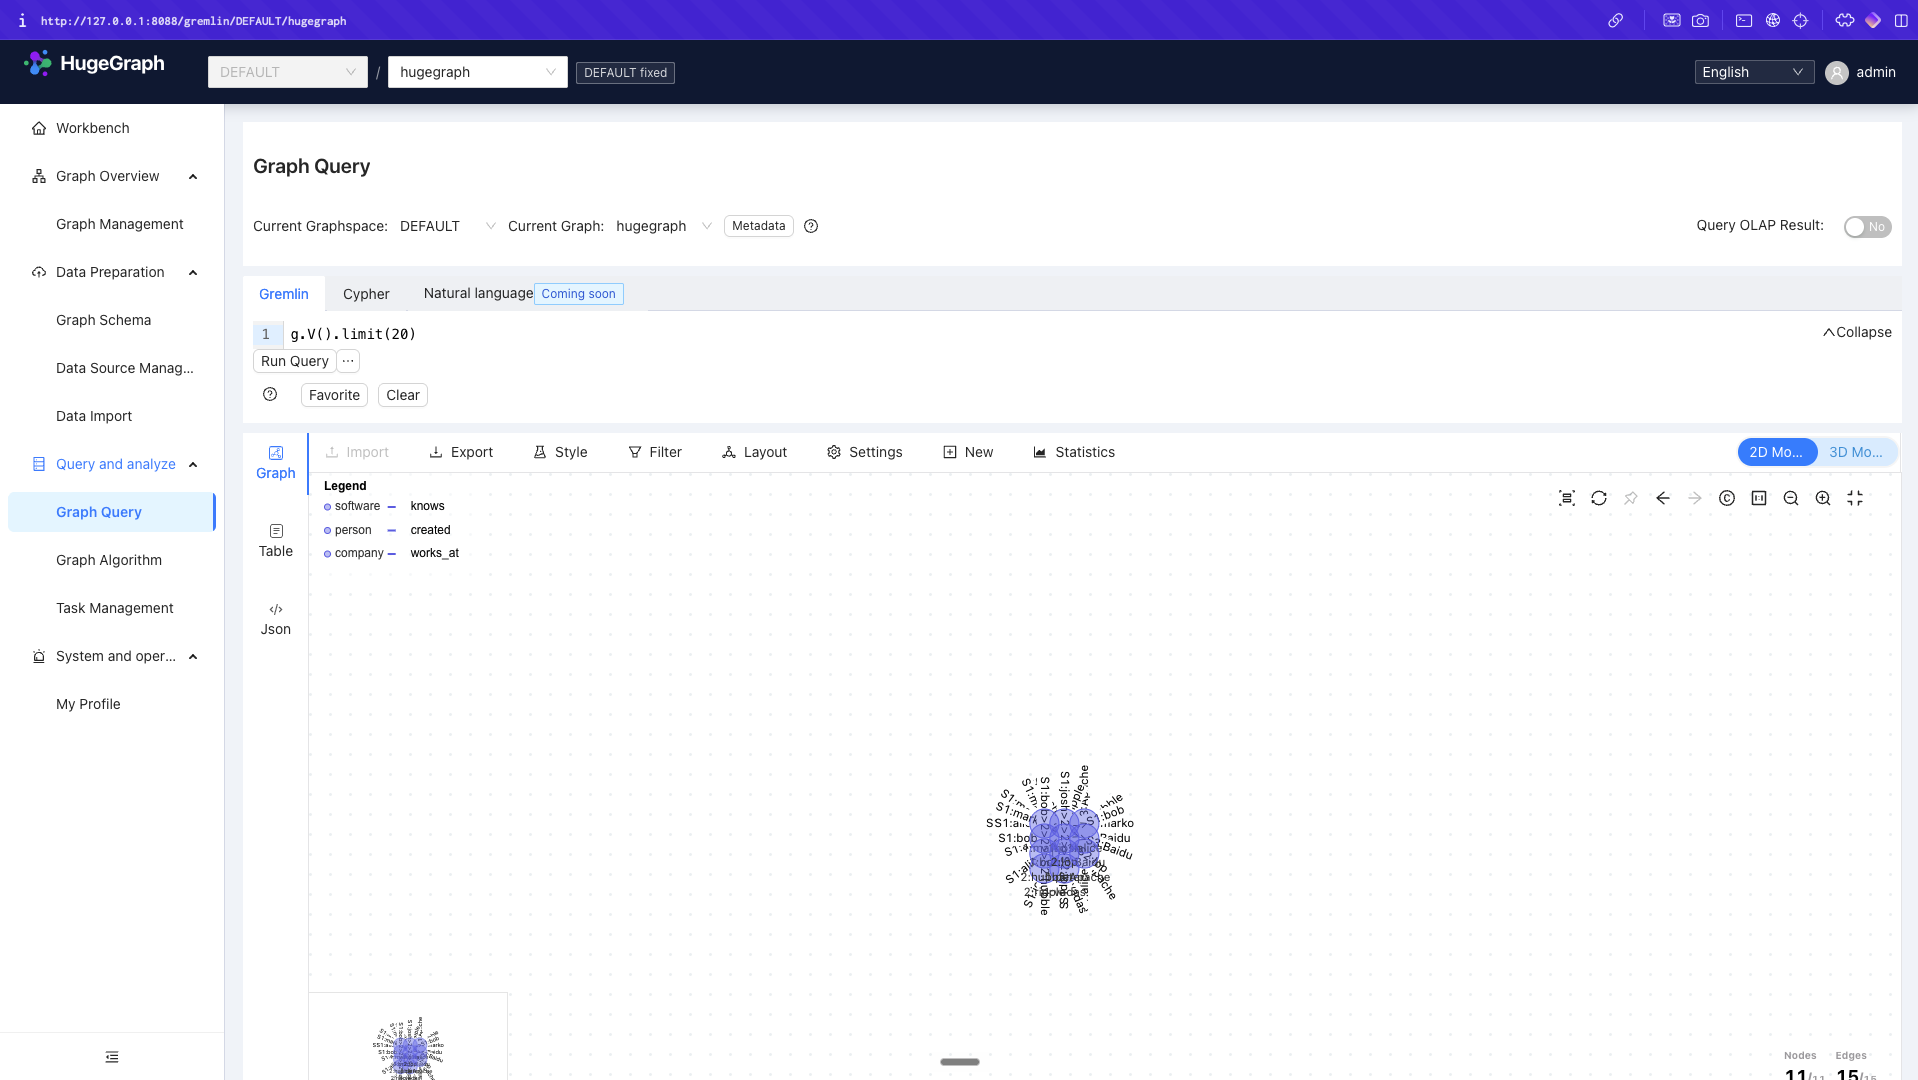The height and width of the screenshot is (1080, 1918).
Task: Open the hugegraph graph selector dropdown
Action: point(478,72)
